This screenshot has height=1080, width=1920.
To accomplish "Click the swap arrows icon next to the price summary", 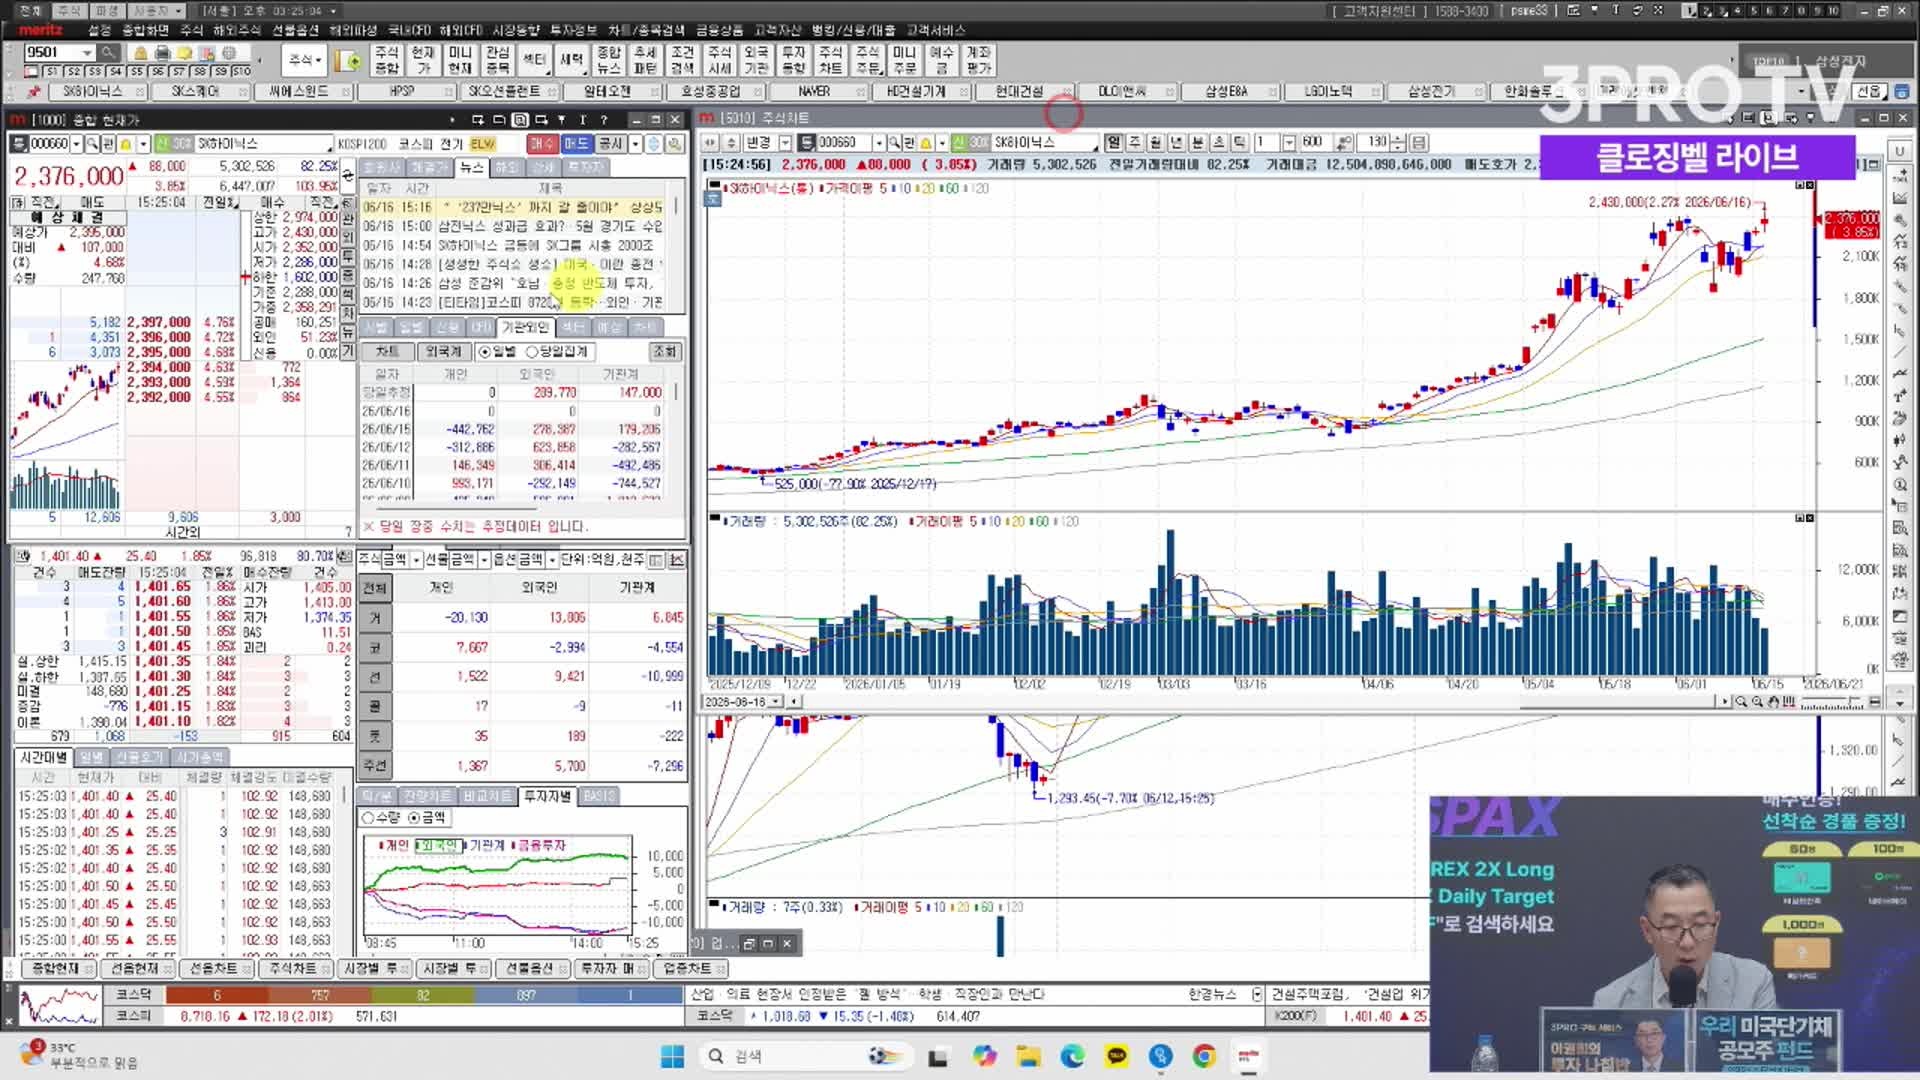I will (x=346, y=175).
